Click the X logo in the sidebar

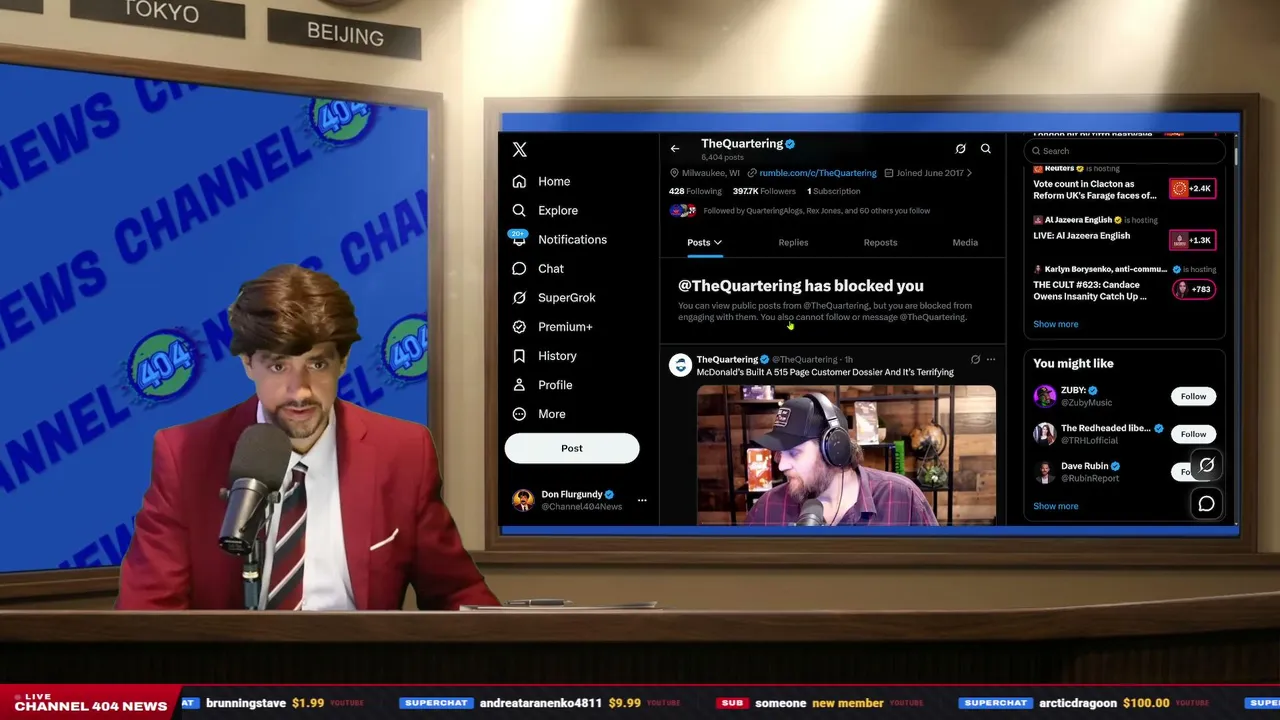click(519, 150)
